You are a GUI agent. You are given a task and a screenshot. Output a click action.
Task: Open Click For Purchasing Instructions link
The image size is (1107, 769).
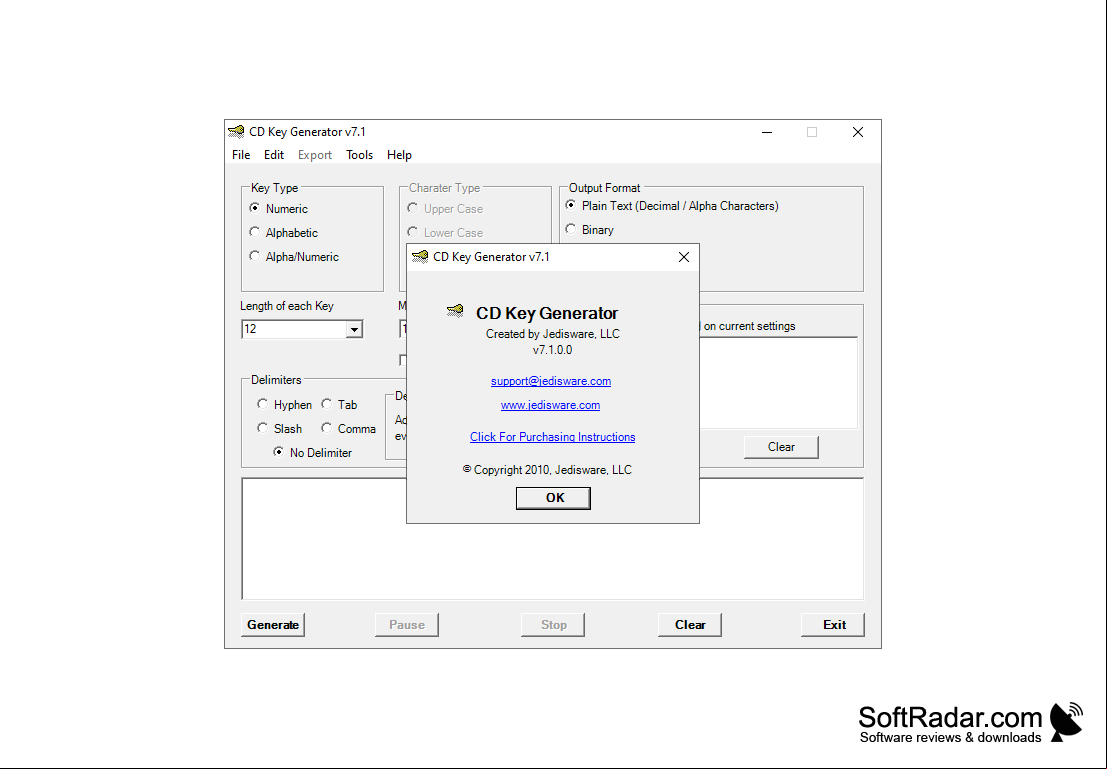(x=553, y=437)
